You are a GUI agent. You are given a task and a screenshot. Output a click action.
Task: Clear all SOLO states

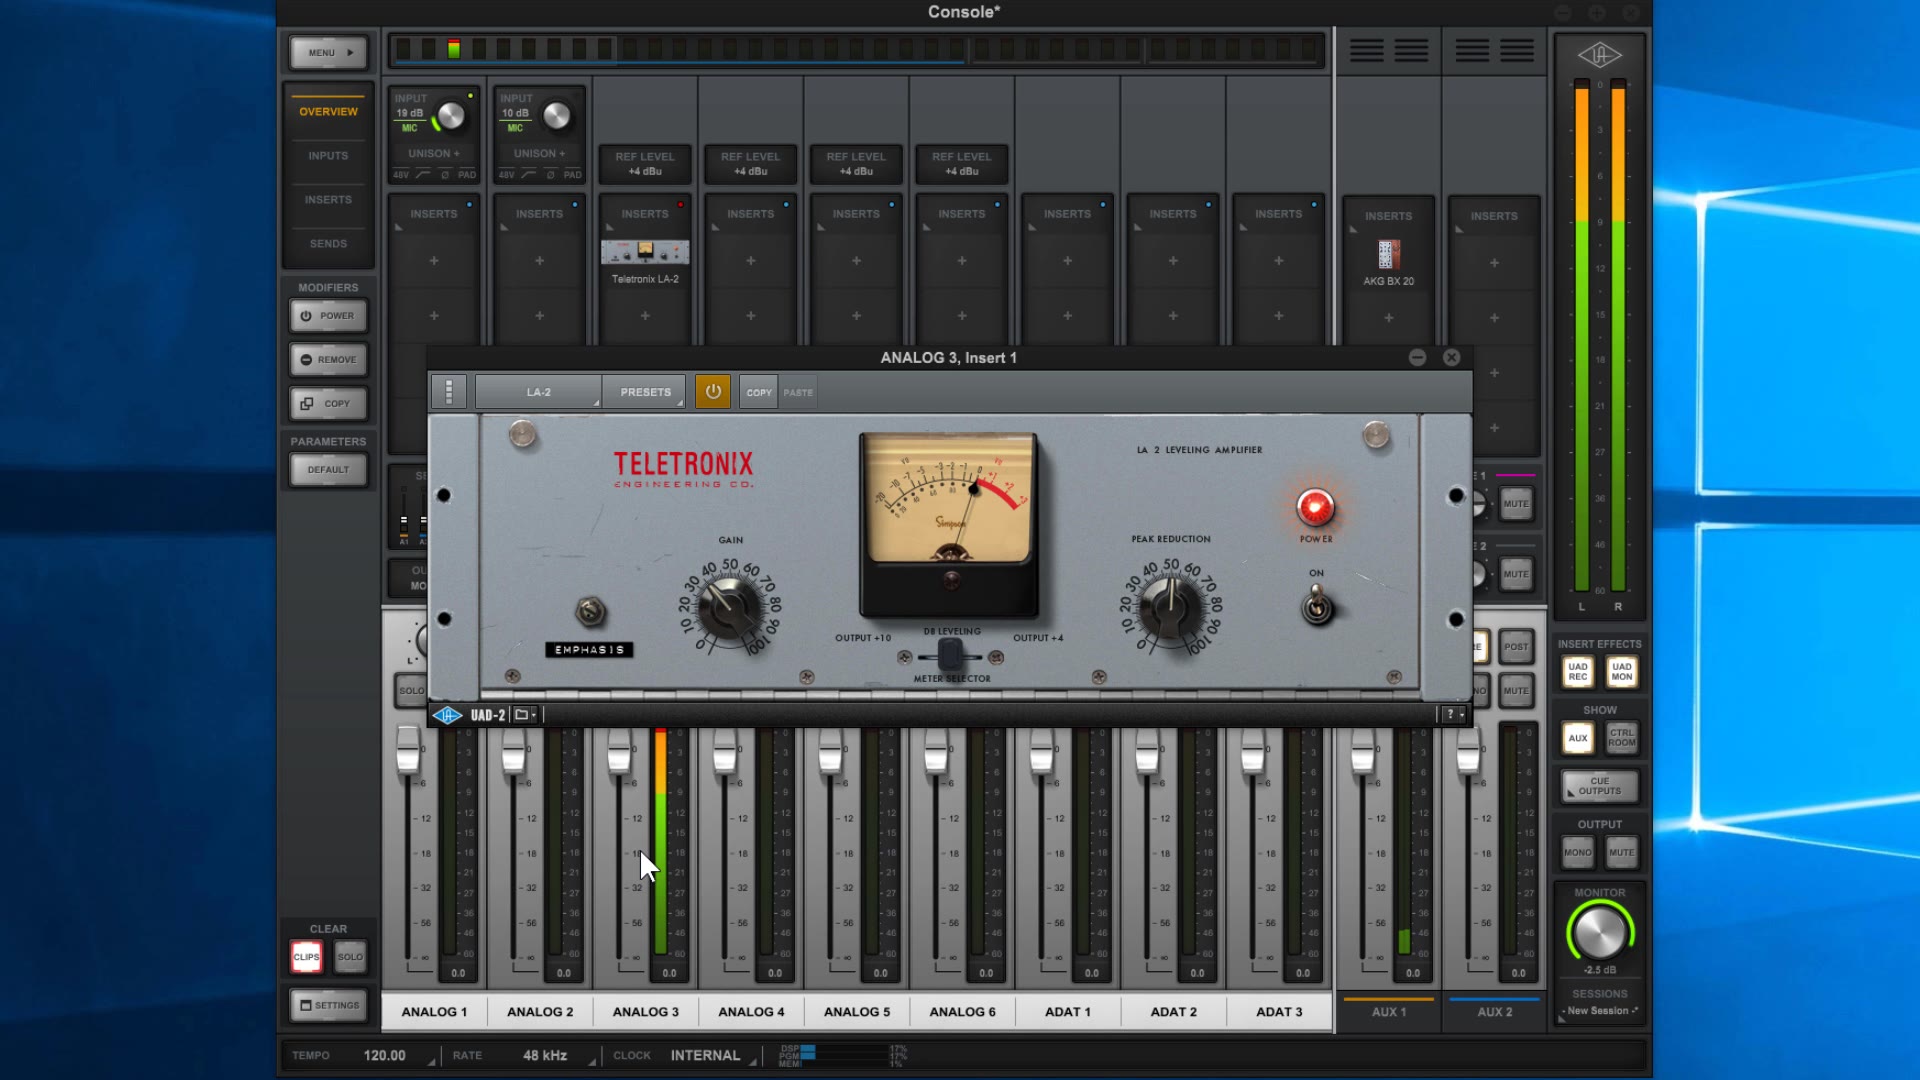pos(350,957)
